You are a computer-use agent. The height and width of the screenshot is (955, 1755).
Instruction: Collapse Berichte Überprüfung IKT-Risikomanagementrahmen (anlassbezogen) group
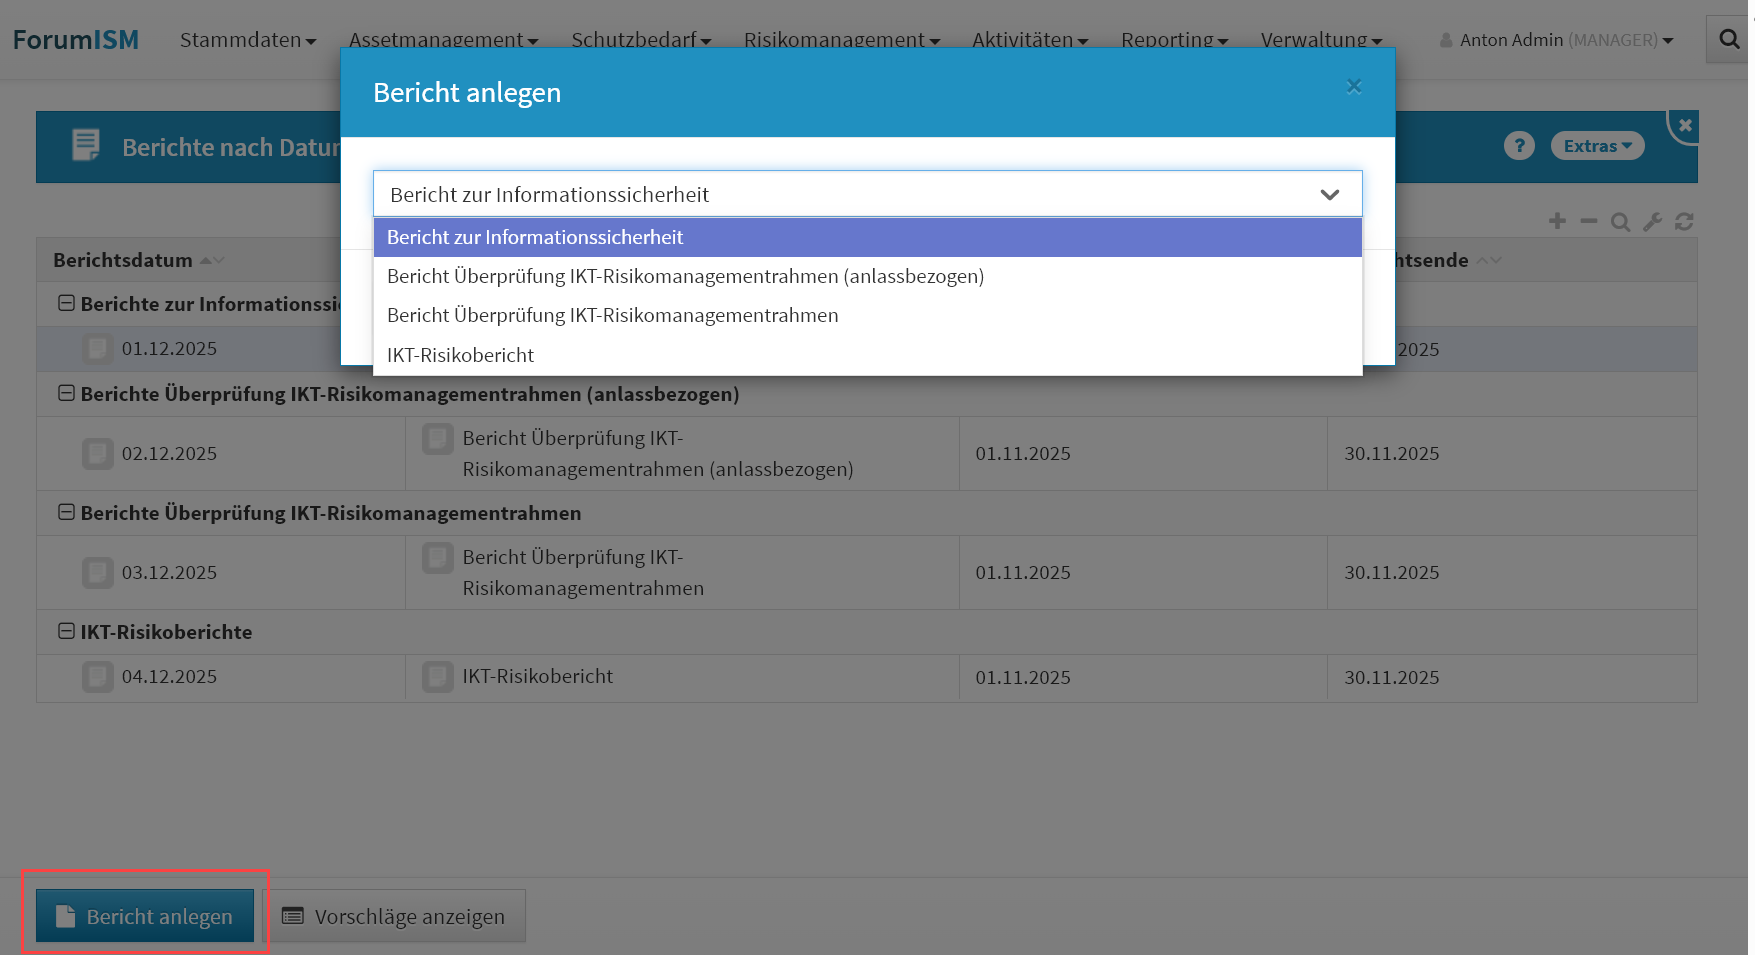click(x=67, y=393)
